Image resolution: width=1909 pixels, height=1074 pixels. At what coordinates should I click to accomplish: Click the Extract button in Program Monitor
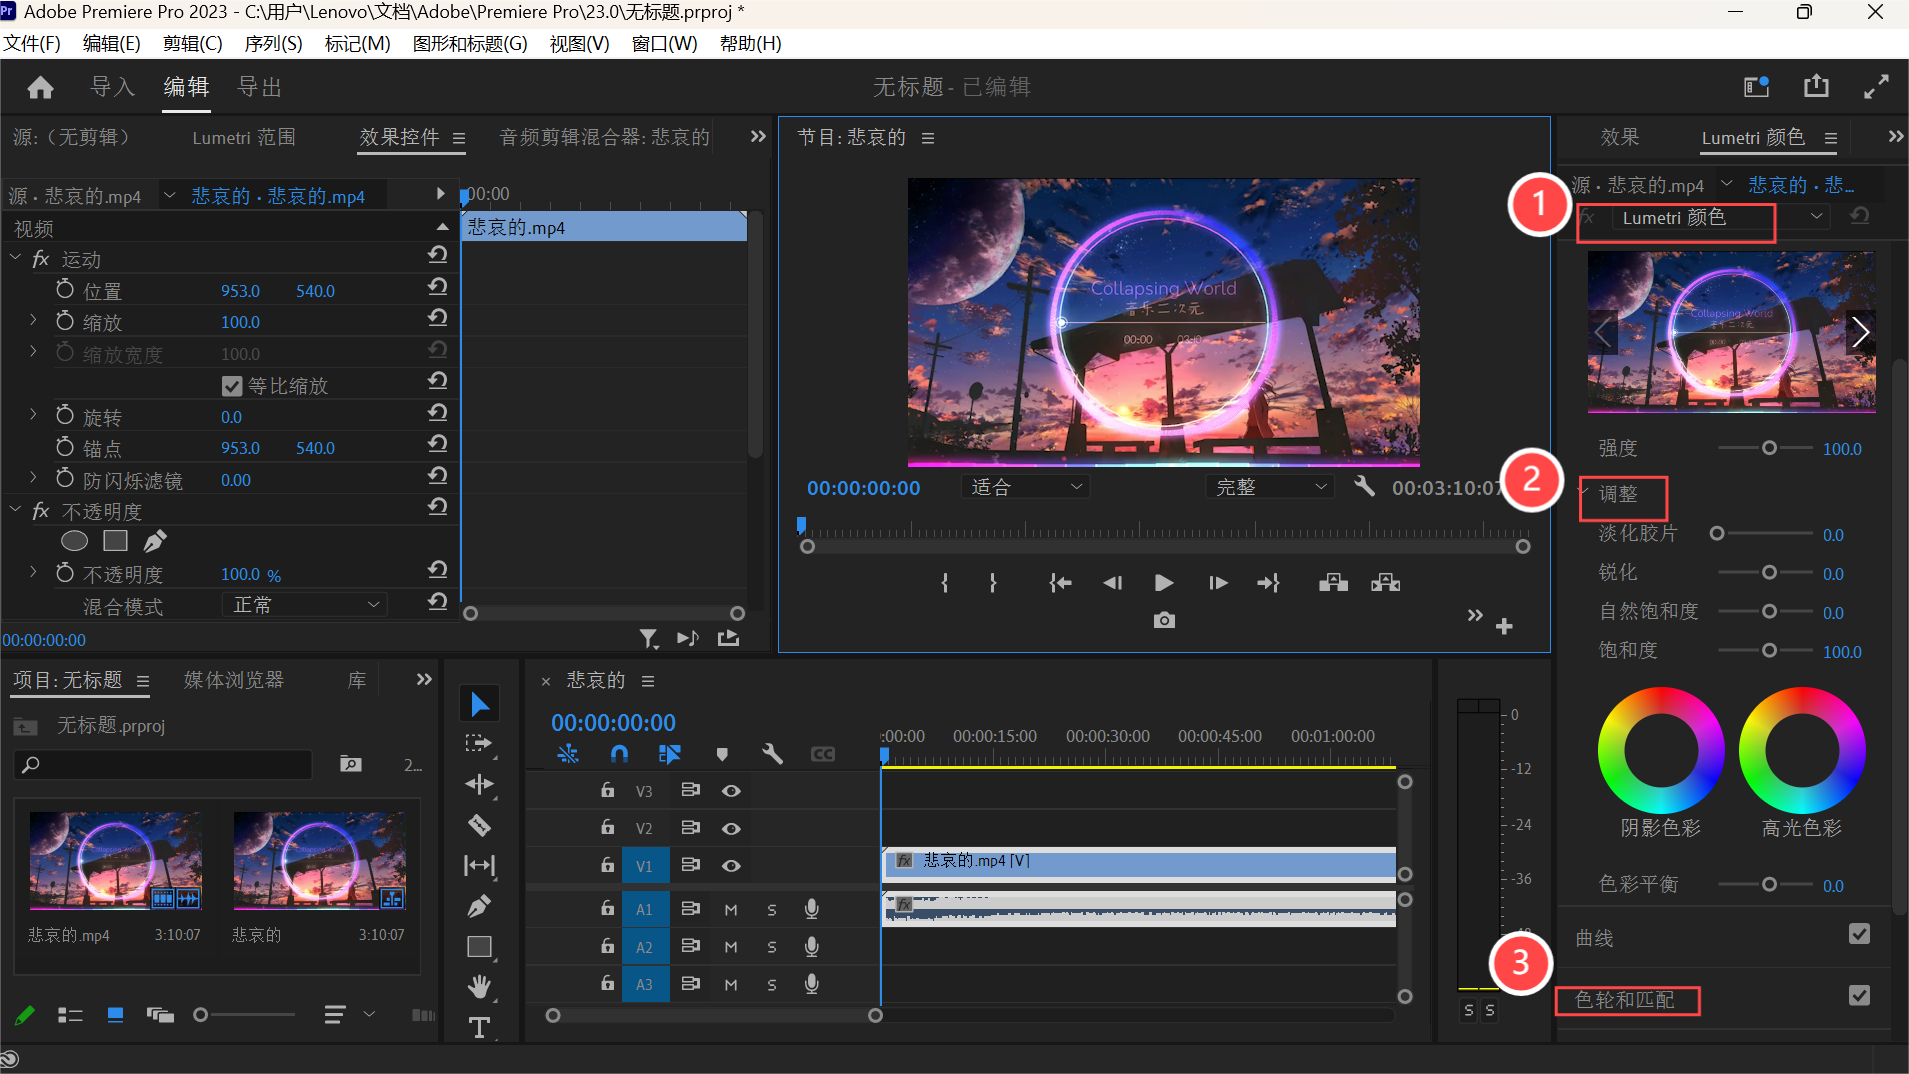[1385, 583]
